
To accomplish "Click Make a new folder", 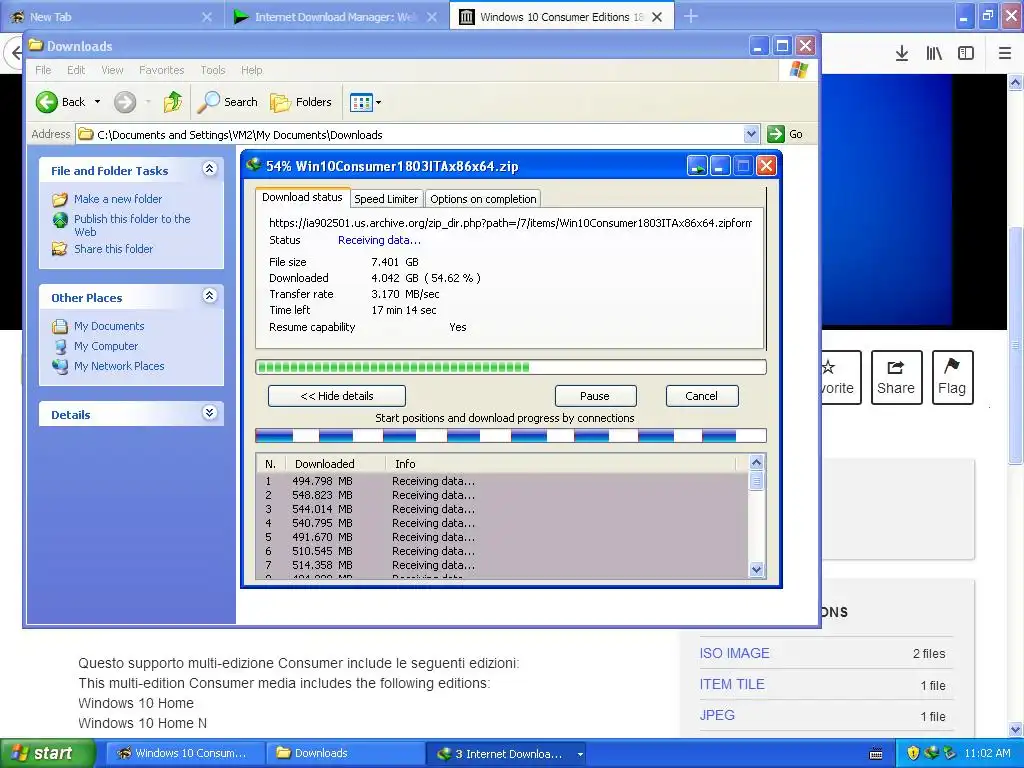I will point(118,199).
